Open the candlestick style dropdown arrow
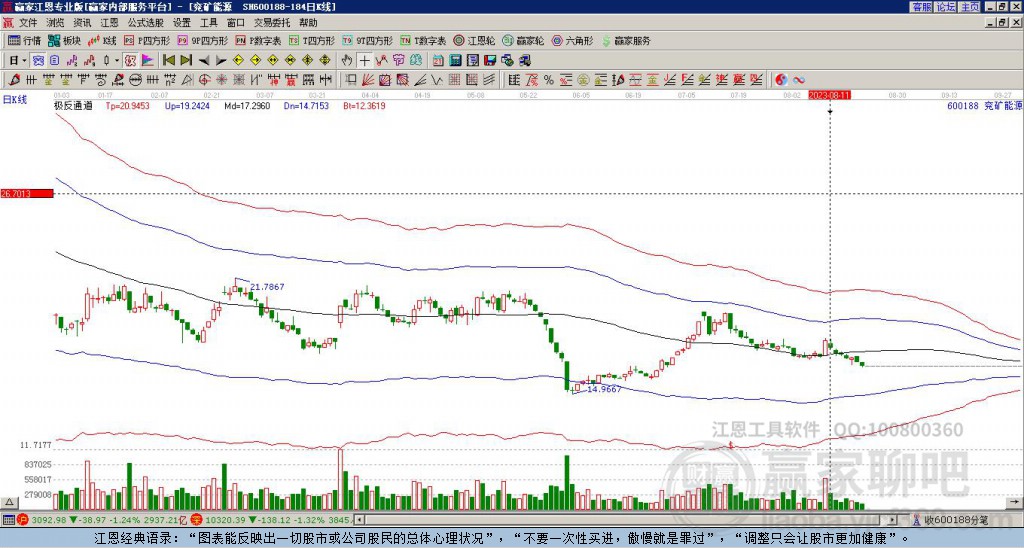 [x=118, y=61]
